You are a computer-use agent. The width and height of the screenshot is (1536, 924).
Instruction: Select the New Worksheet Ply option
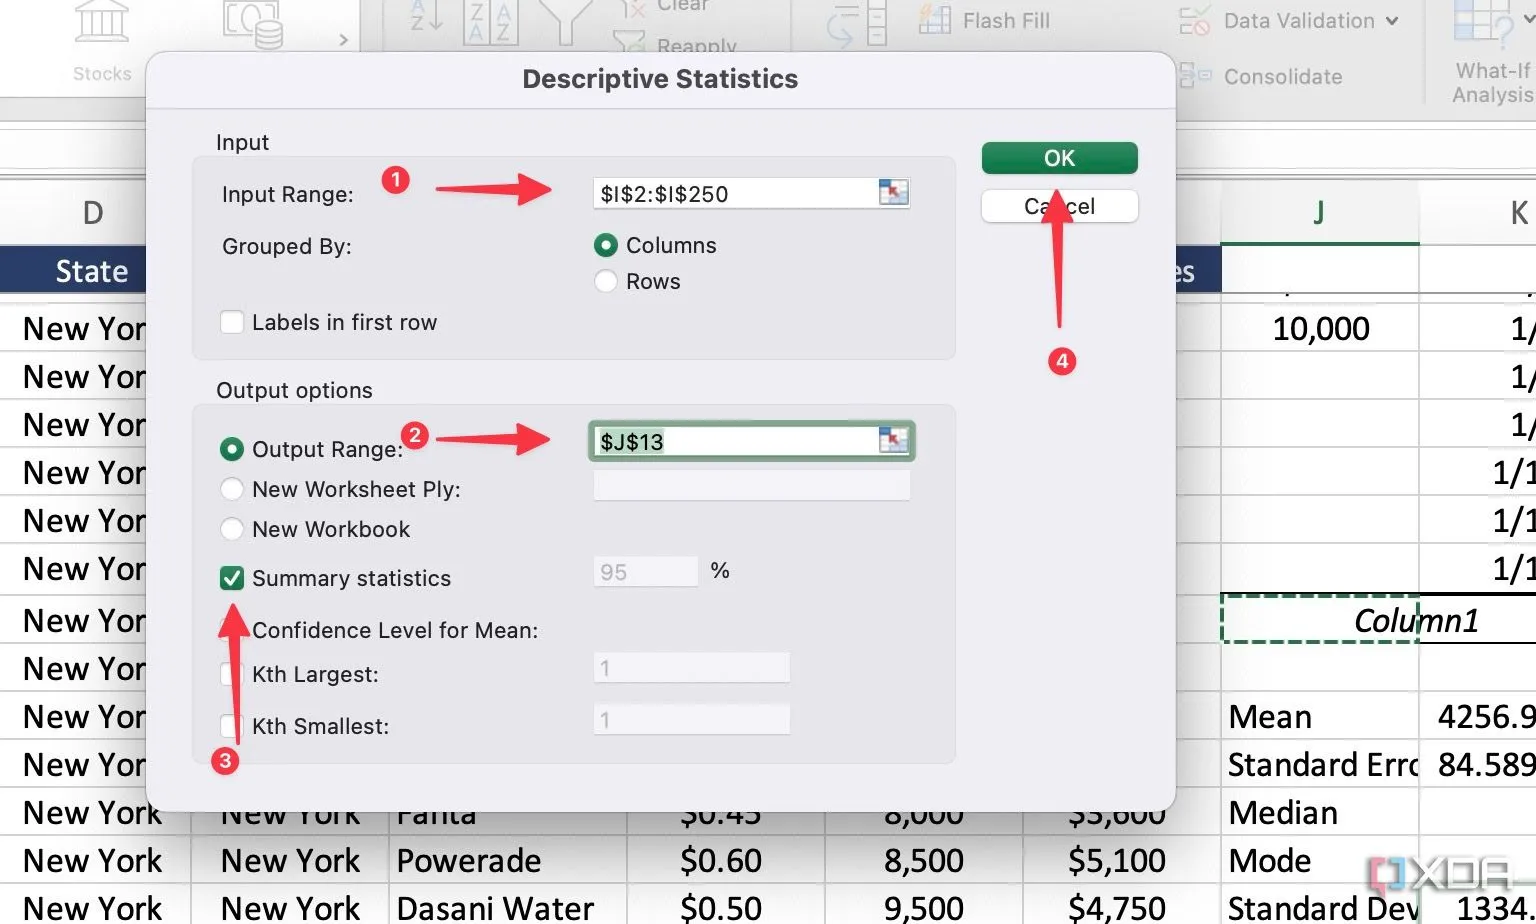click(232, 489)
